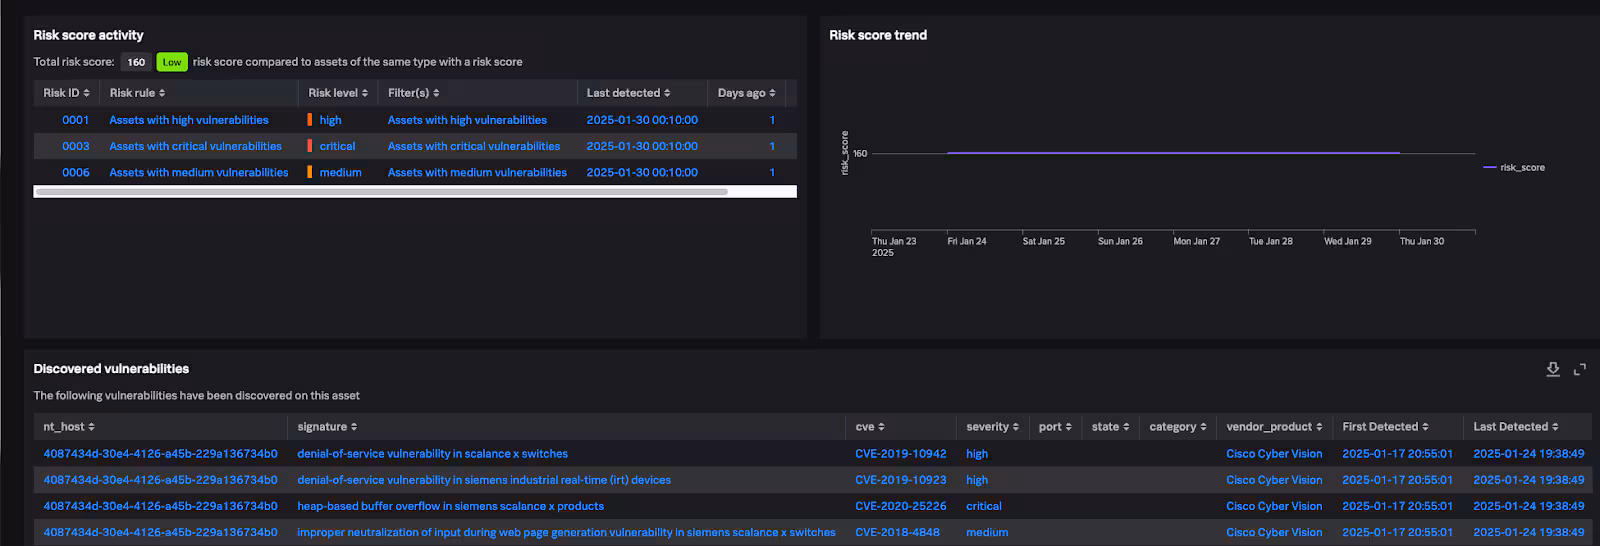
Task: Click the download icon in Discovered vulnerabilities
Action: click(x=1552, y=369)
